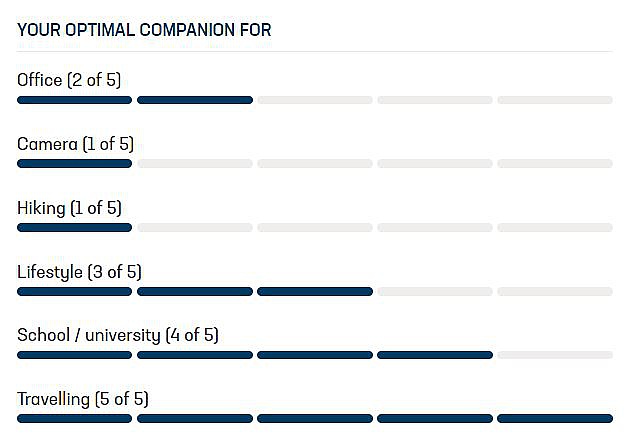The height and width of the screenshot is (439, 627).
Task: Click fourth filled segment of School / university bar
Action: coord(435,355)
